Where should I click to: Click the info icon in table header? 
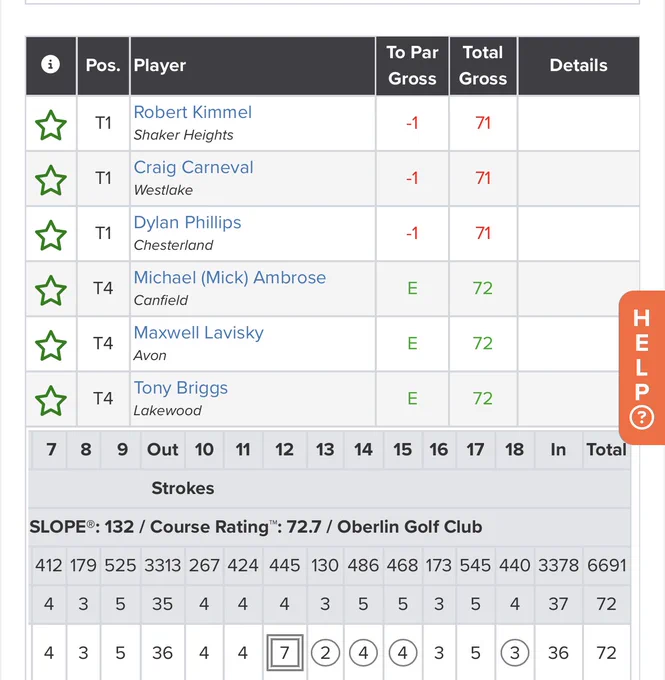coord(50,65)
